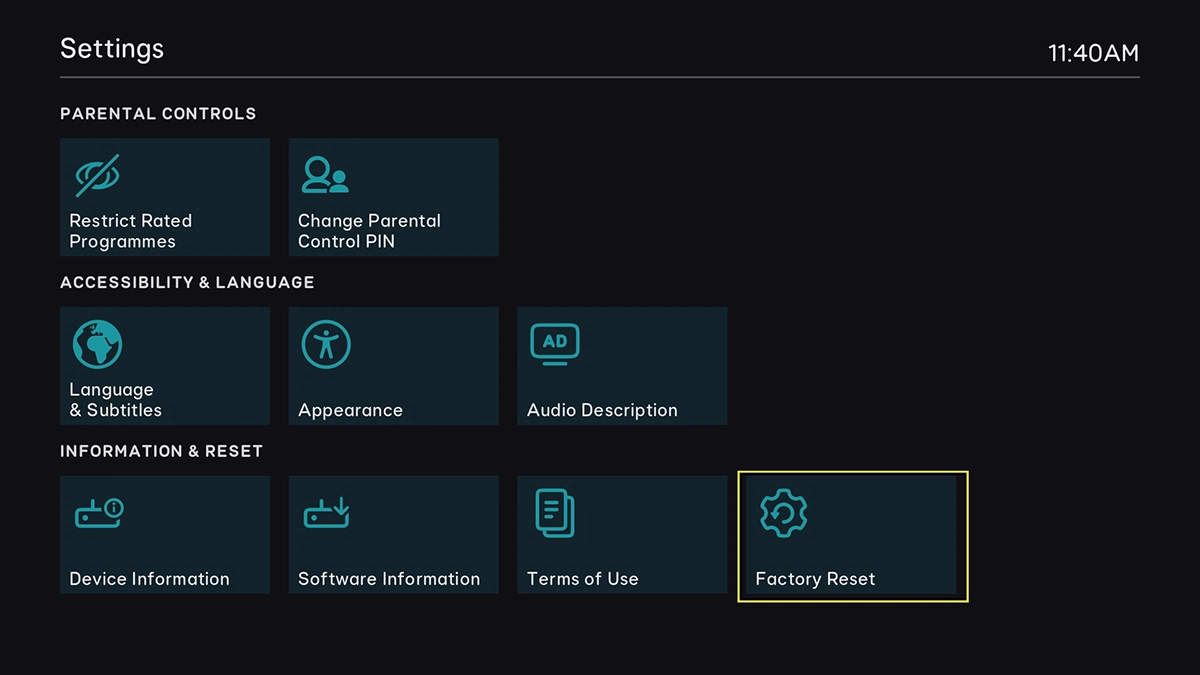The width and height of the screenshot is (1200, 675).
Task: Open Language & Subtitles text label
Action: click(x=115, y=400)
